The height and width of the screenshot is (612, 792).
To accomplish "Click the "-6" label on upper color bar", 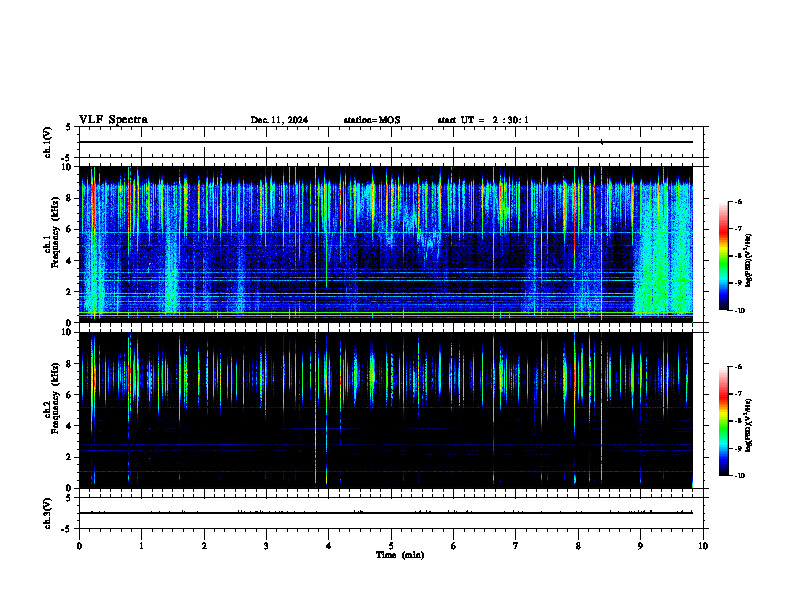I will (x=738, y=201).
